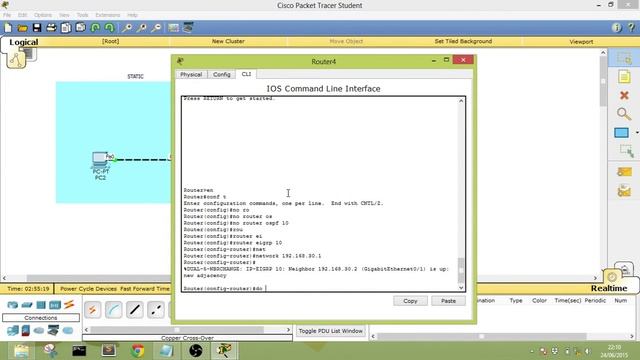Open the Edit menu
The width and height of the screenshot is (640, 360).
click(22, 15)
